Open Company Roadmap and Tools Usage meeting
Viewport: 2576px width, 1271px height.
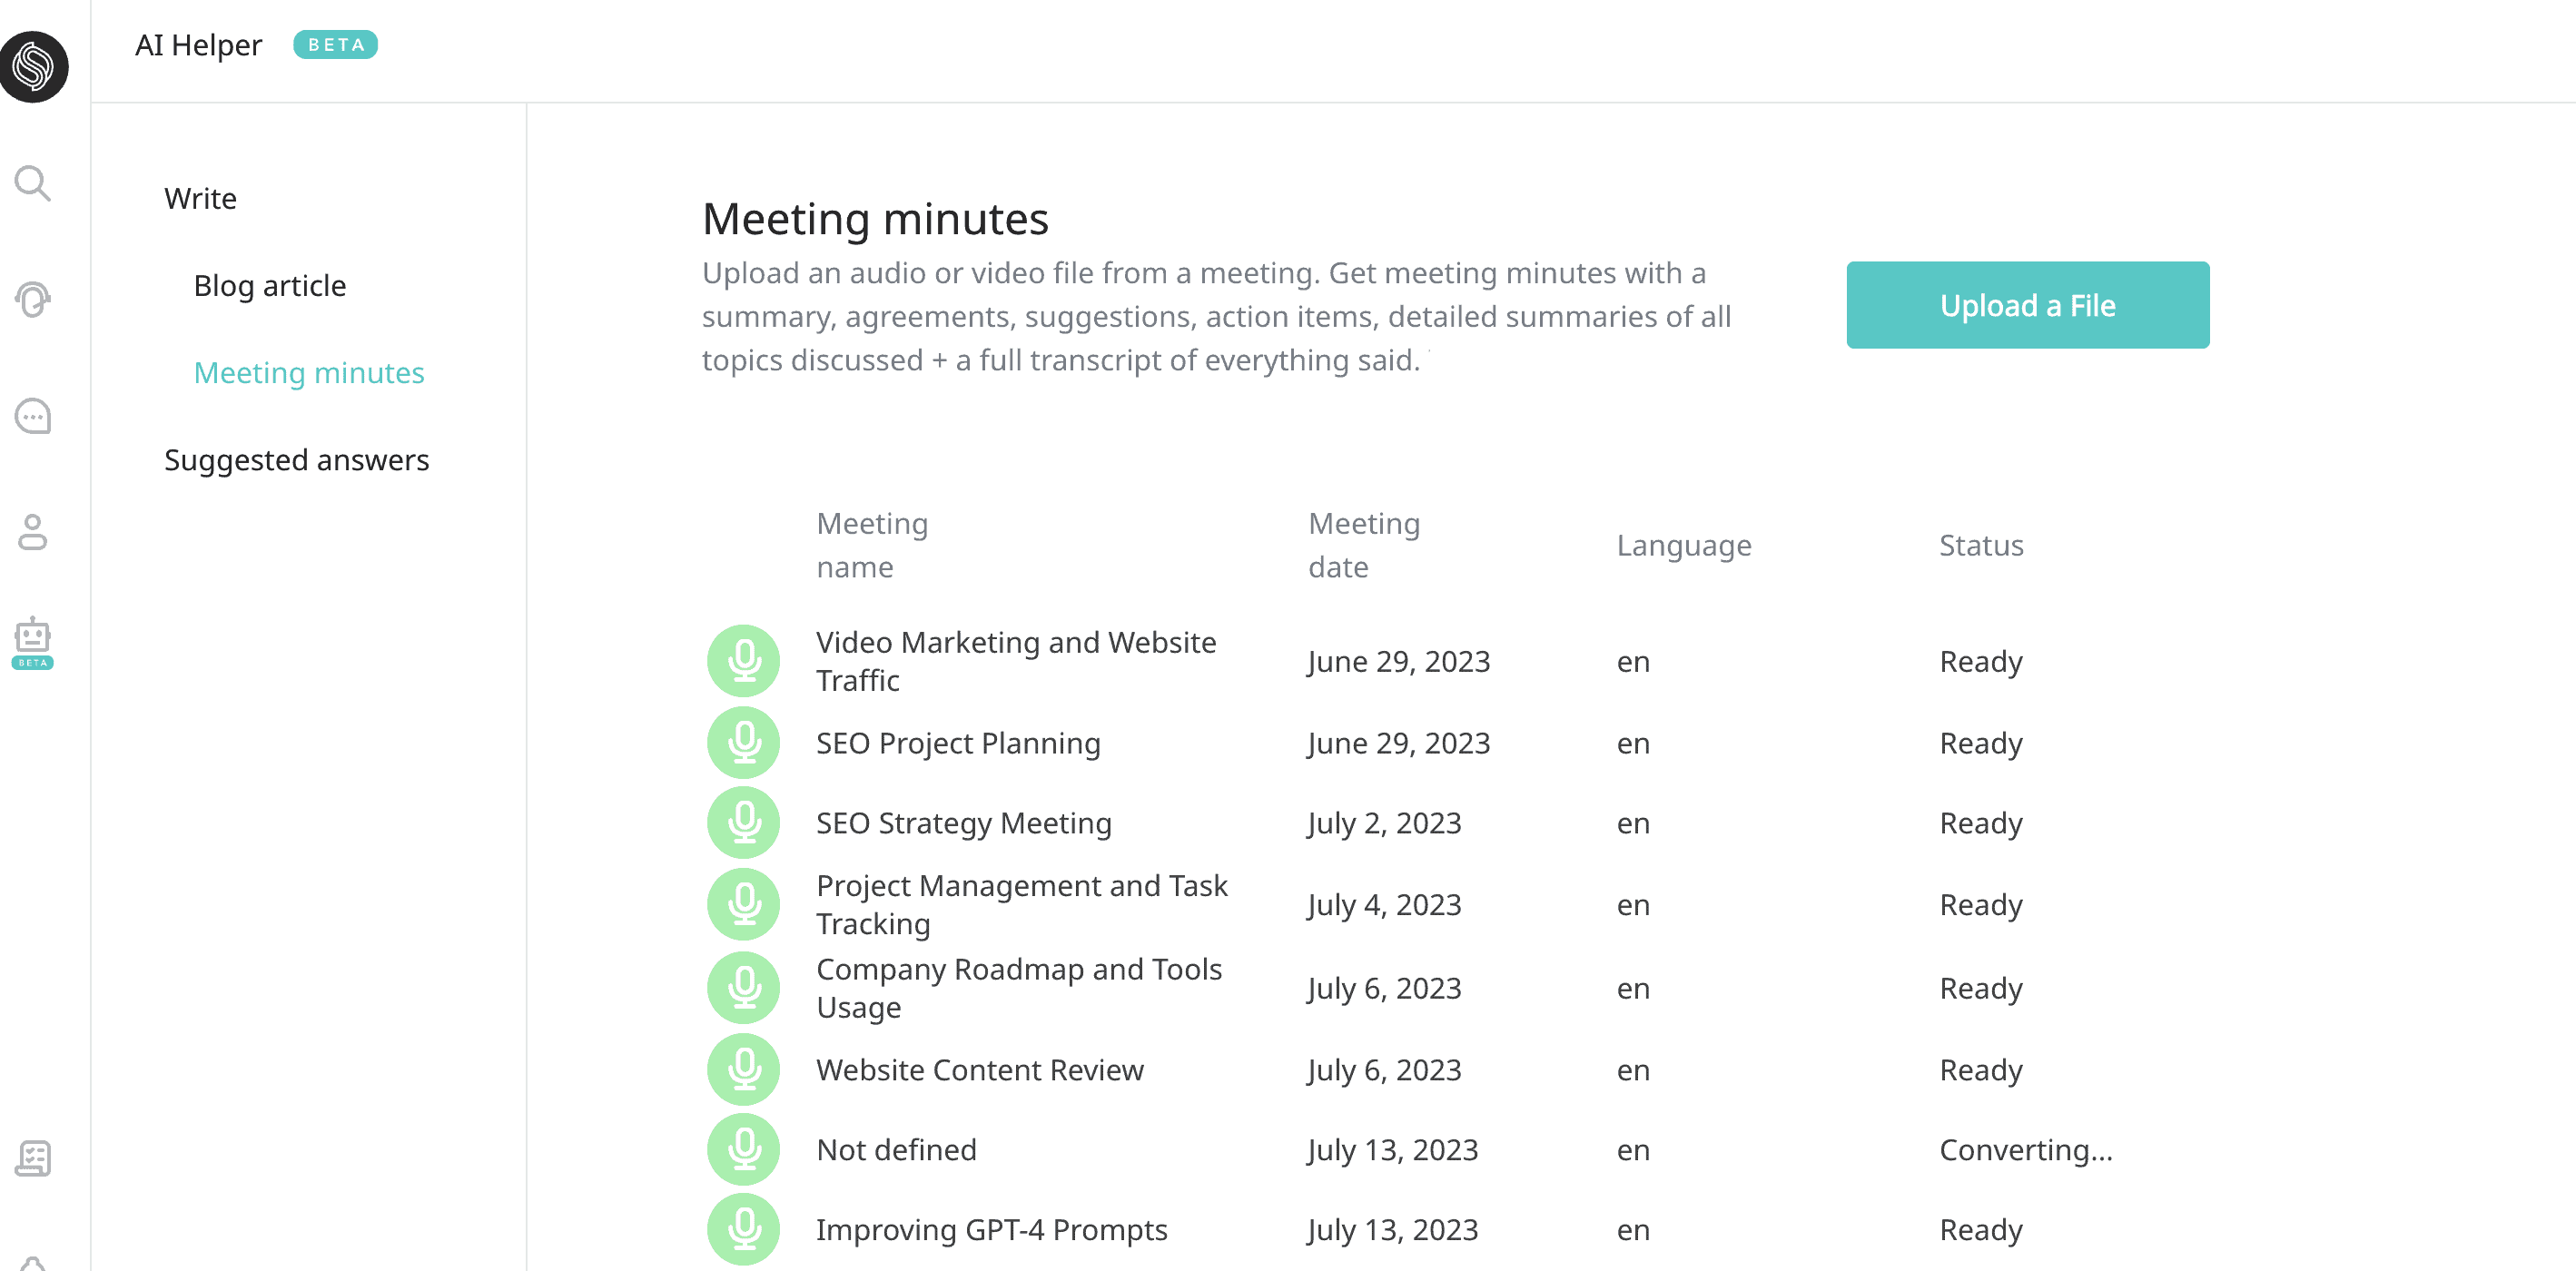pyautogui.click(x=1019, y=988)
